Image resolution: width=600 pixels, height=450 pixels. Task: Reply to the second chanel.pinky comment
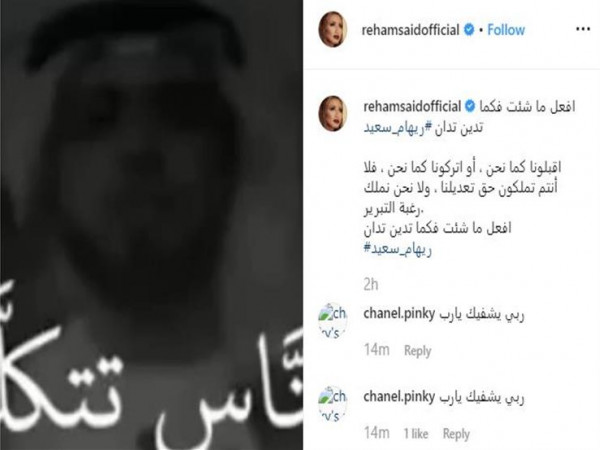click(456, 434)
